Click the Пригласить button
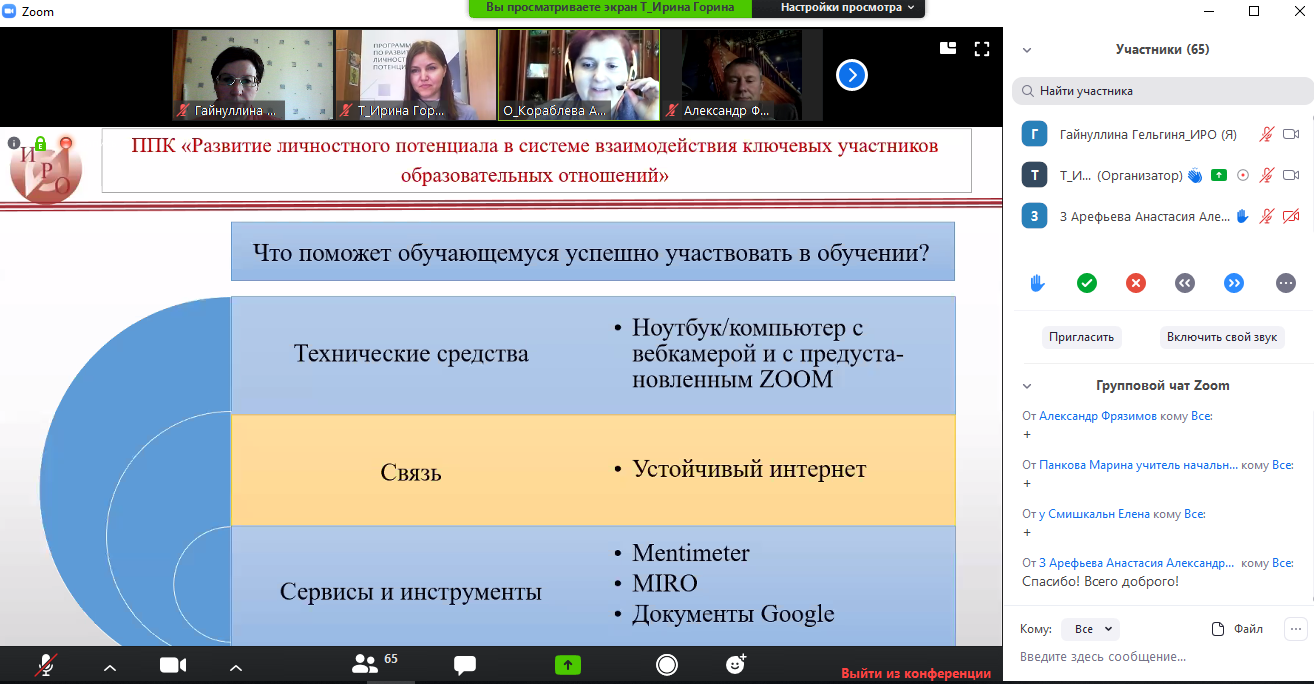The image size is (1314, 684). coord(1081,337)
